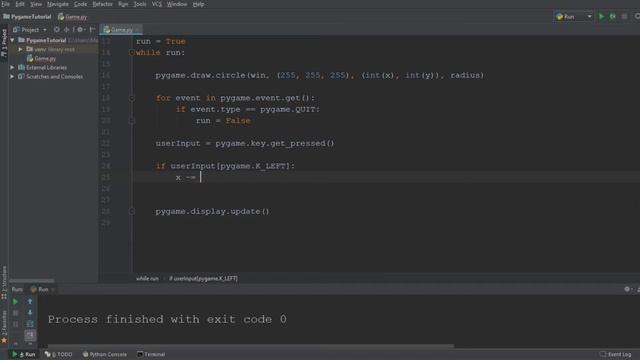
Task: Click the Favorites star icon on left strip
Action: pyautogui.click(x=4, y=340)
